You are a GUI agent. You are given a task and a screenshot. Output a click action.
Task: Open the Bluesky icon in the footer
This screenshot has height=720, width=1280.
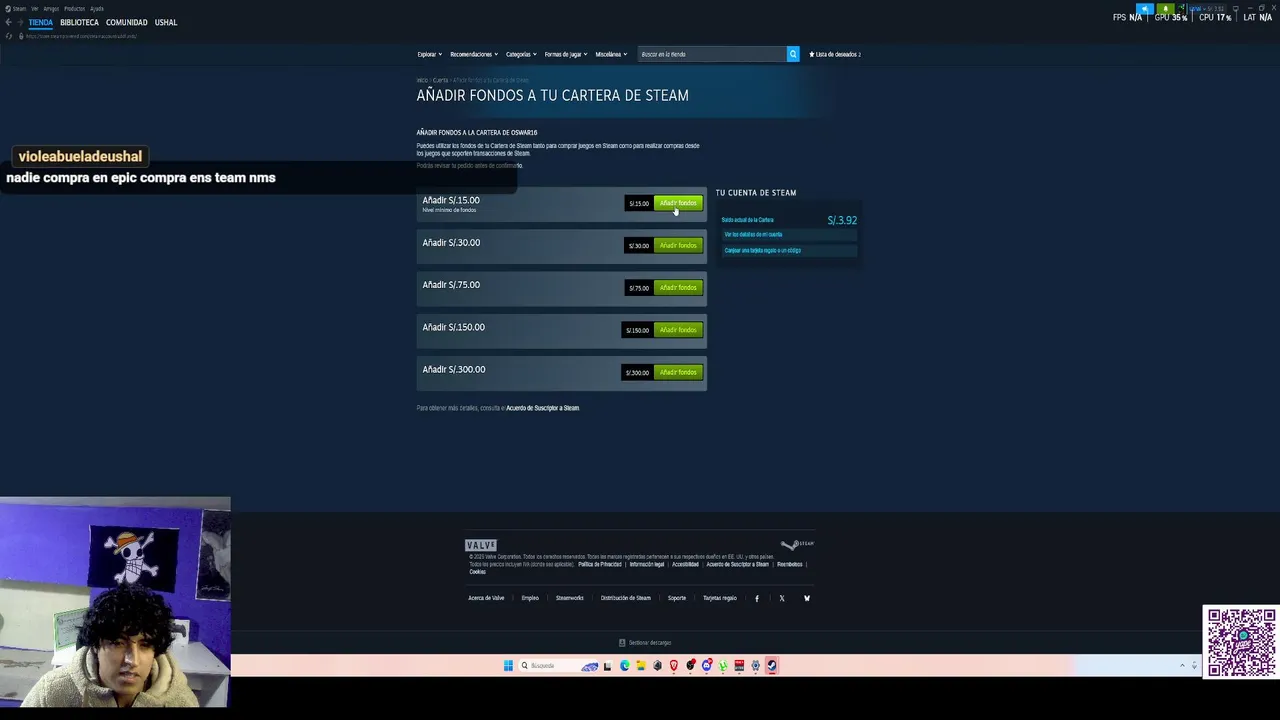pyautogui.click(x=807, y=598)
